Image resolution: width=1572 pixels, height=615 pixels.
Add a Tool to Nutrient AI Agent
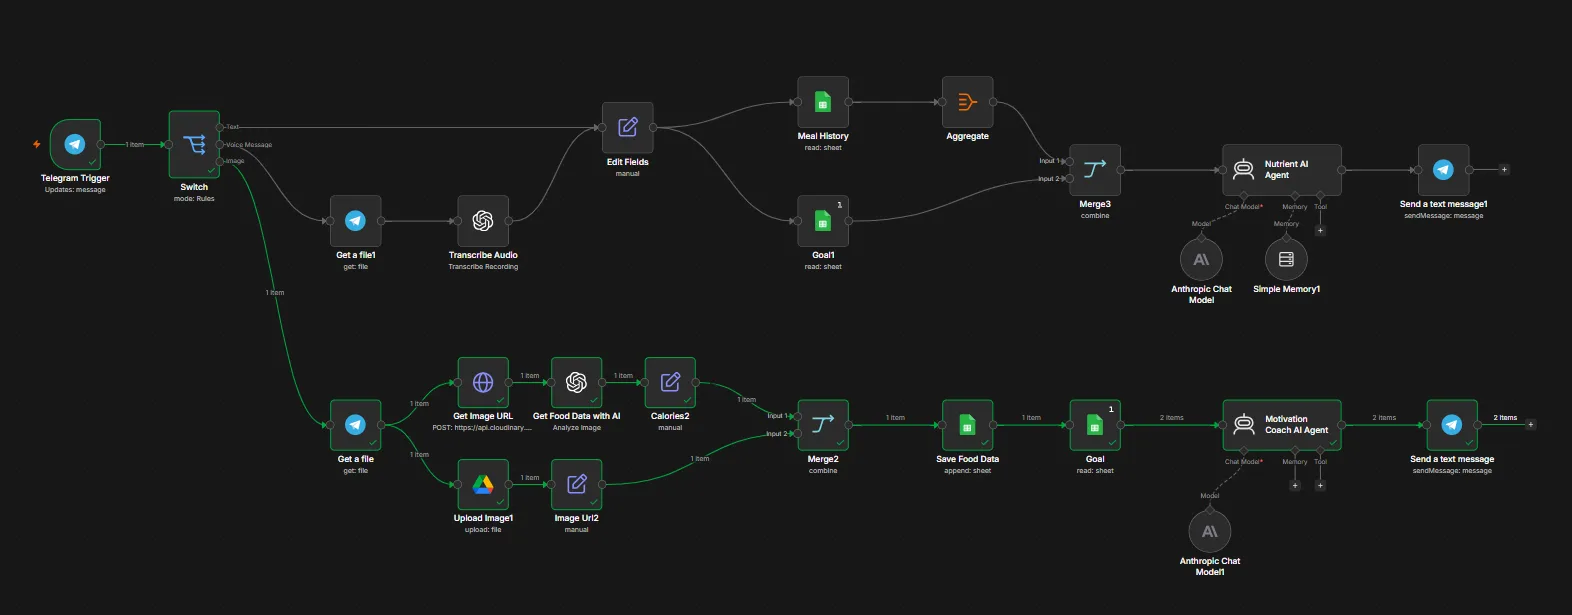pos(1320,230)
